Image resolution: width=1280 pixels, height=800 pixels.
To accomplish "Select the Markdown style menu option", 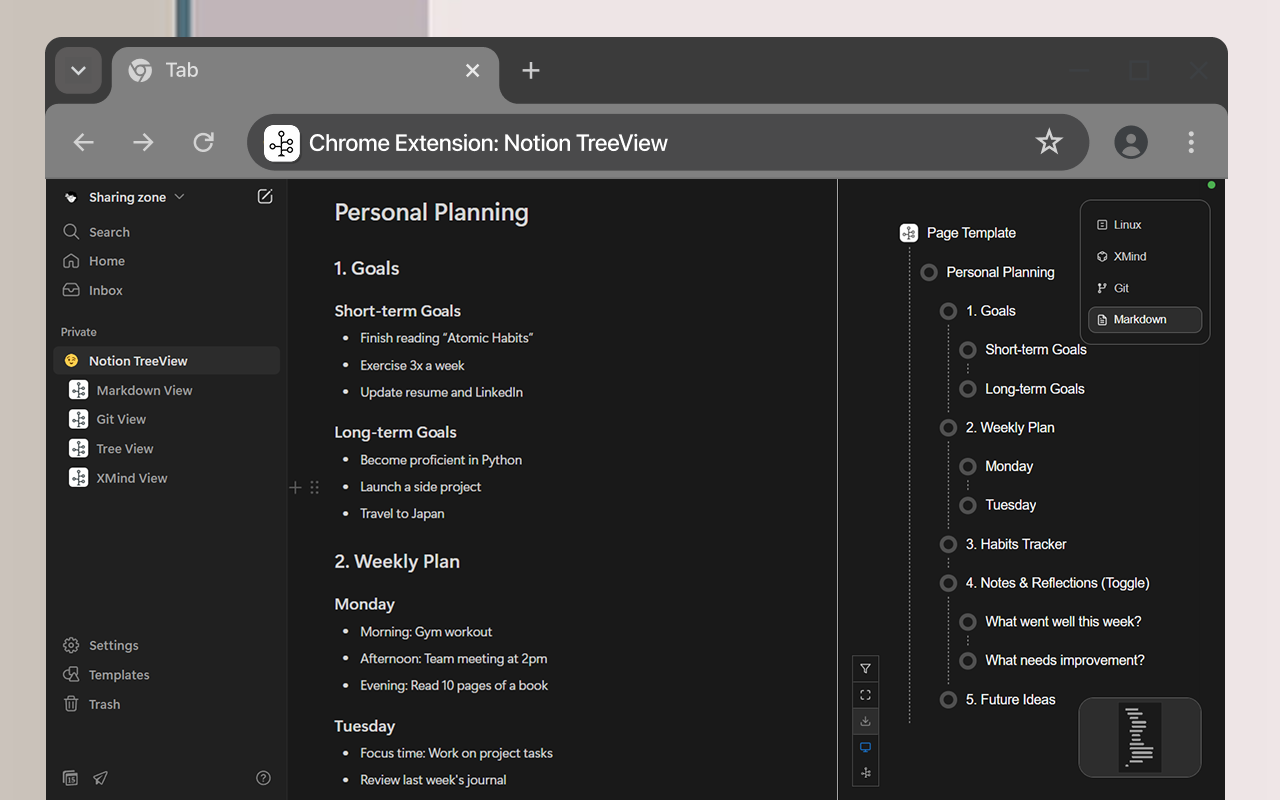I will point(1145,320).
